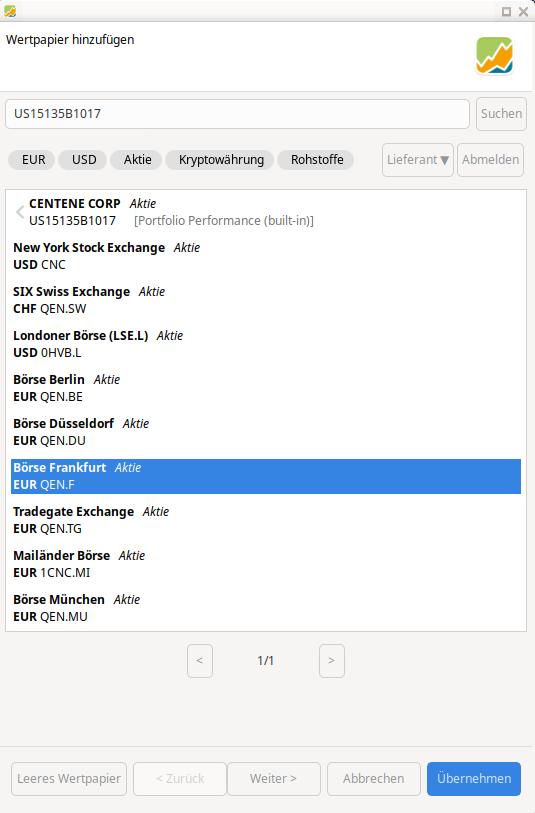Toggle the USD filter chip
Viewport: 535px width, 813px height.
[84, 160]
